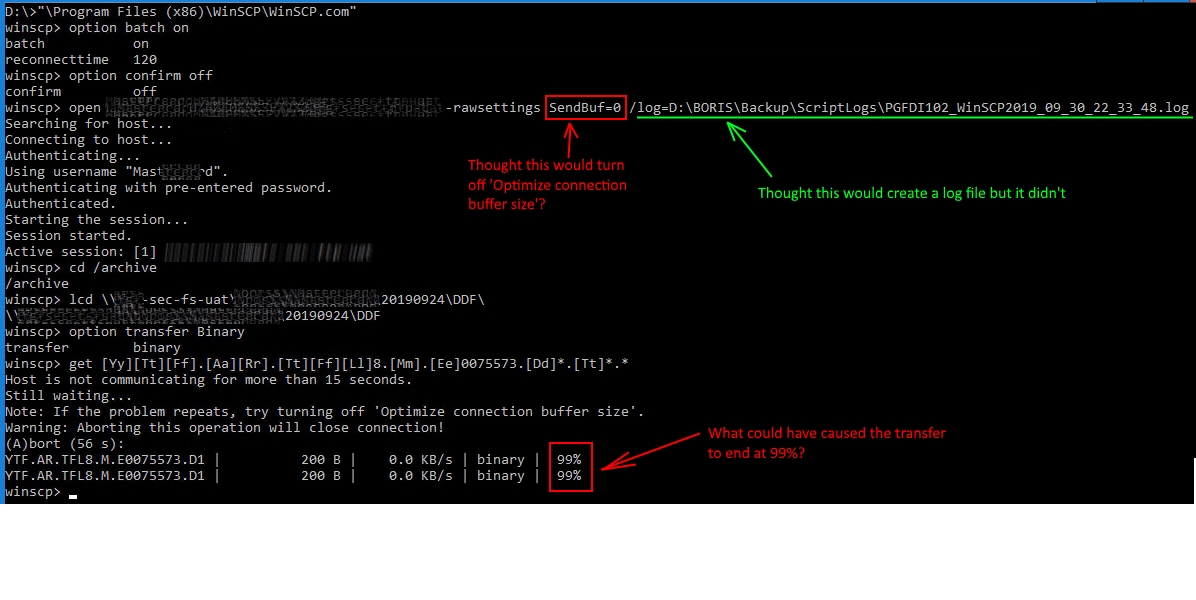Click the 'option batch on' command line

(97, 28)
